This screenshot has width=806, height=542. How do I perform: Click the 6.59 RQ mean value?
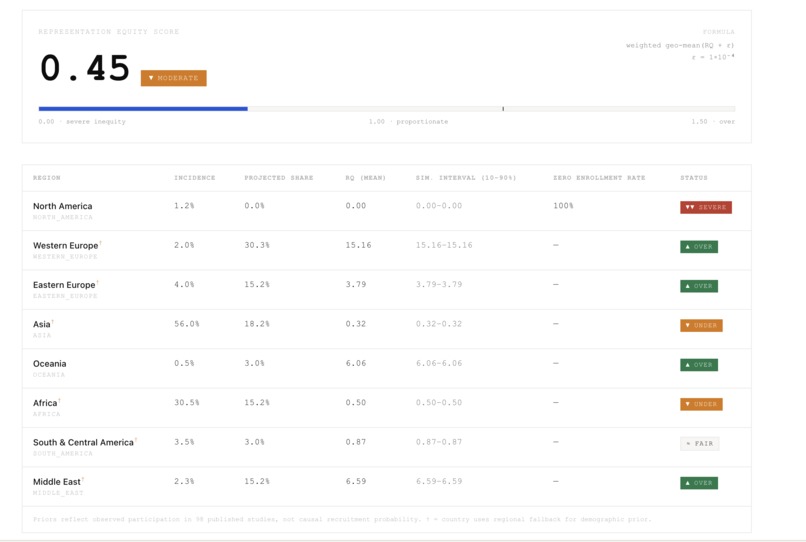356,481
